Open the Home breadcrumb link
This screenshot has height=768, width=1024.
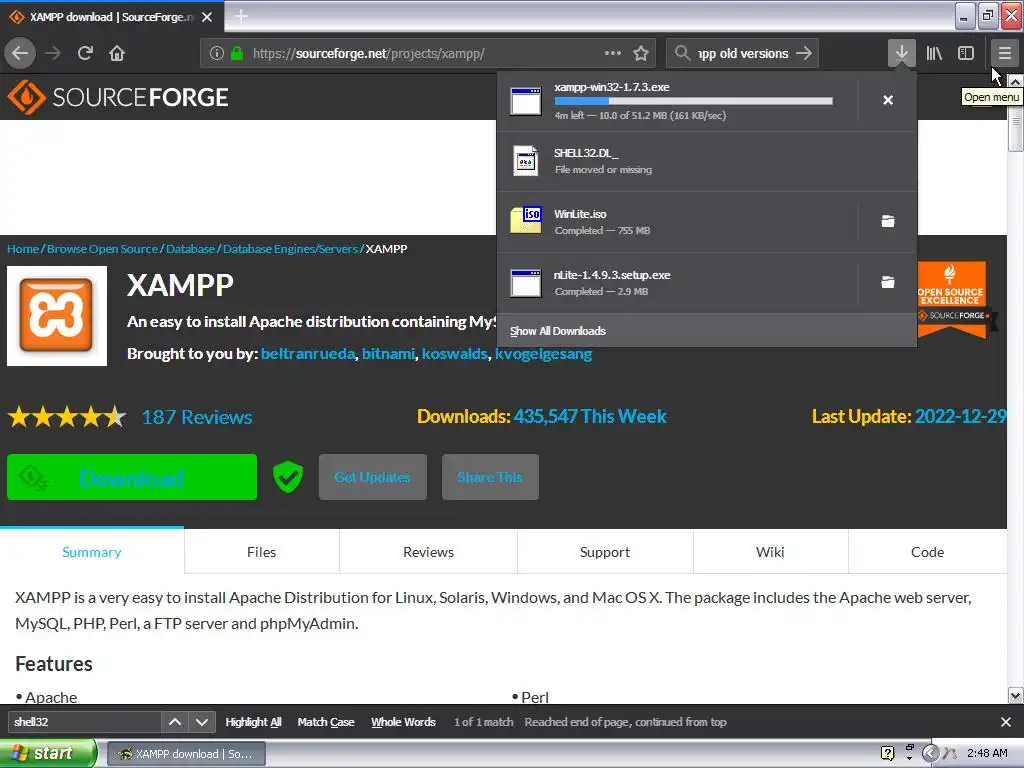click(23, 249)
